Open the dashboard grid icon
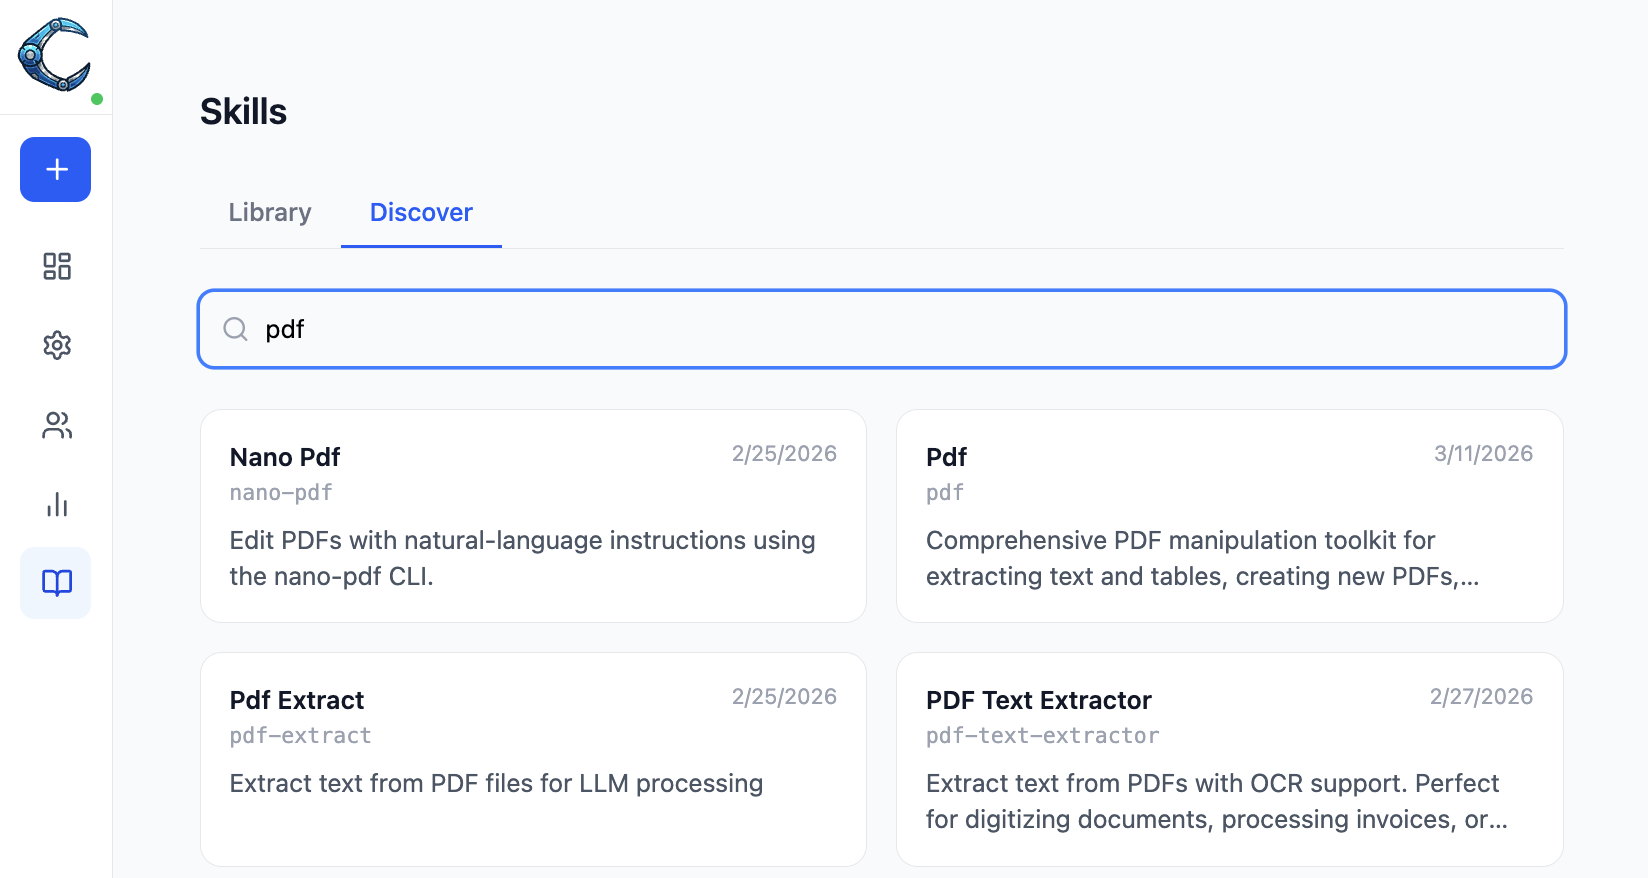 pos(57,266)
